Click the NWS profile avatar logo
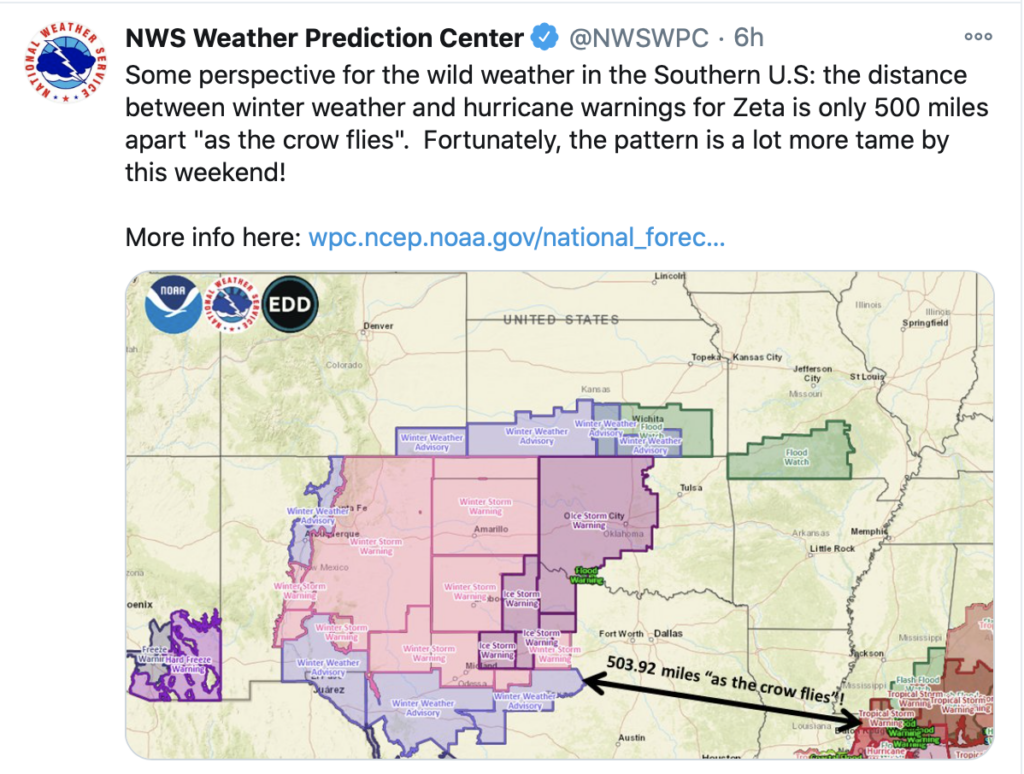 (65, 62)
